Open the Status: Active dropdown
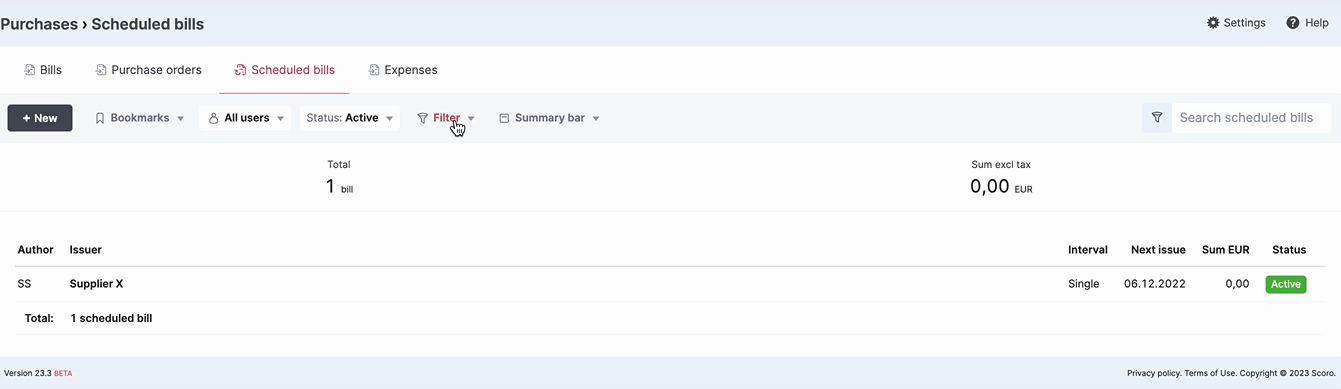1341x389 pixels. [349, 118]
